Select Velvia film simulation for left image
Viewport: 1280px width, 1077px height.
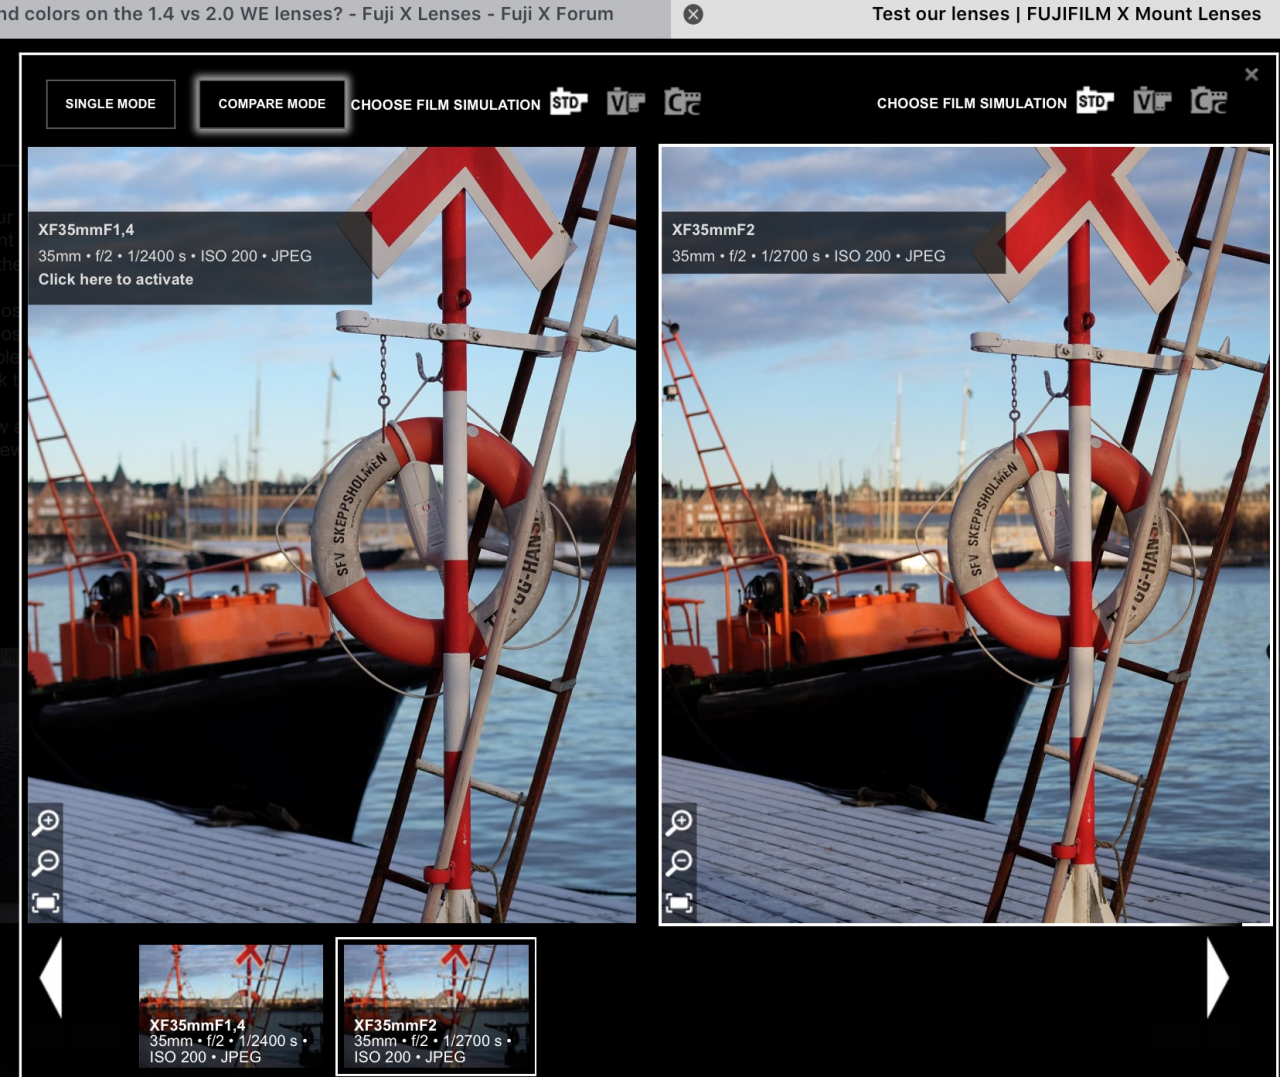(625, 102)
